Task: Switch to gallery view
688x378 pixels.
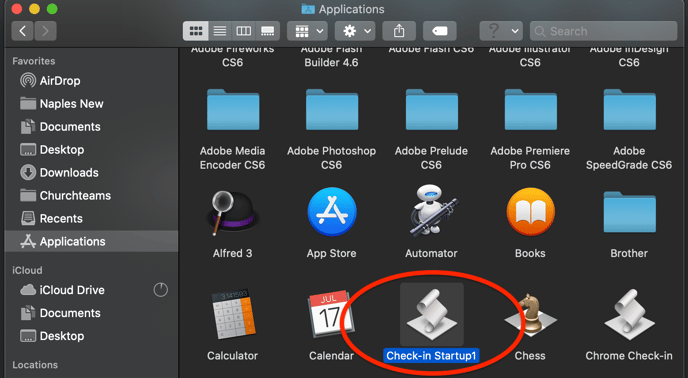Action: tap(268, 31)
